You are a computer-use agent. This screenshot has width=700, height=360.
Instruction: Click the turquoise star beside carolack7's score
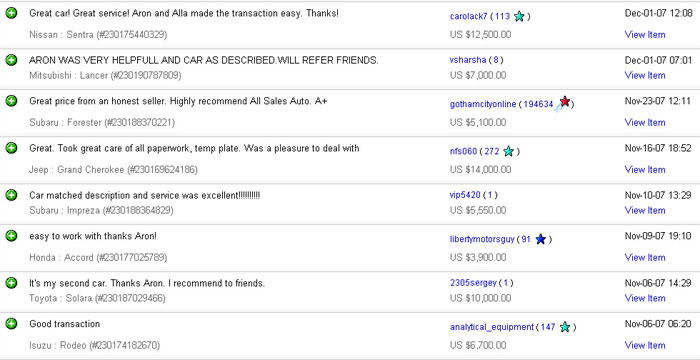pyautogui.click(x=519, y=17)
